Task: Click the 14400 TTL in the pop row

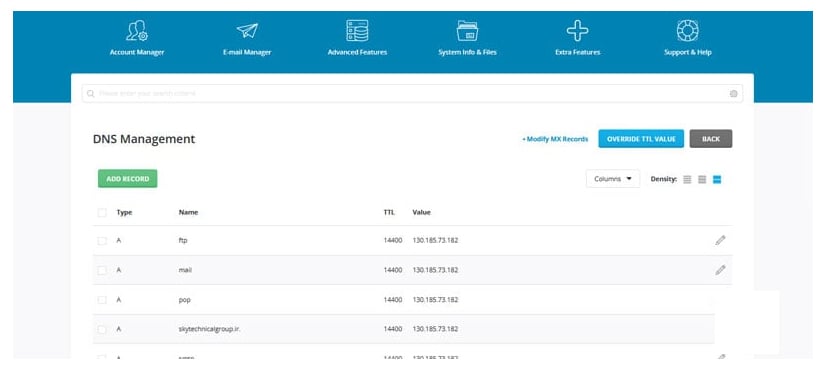Action: pyautogui.click(x=393, y=300)
